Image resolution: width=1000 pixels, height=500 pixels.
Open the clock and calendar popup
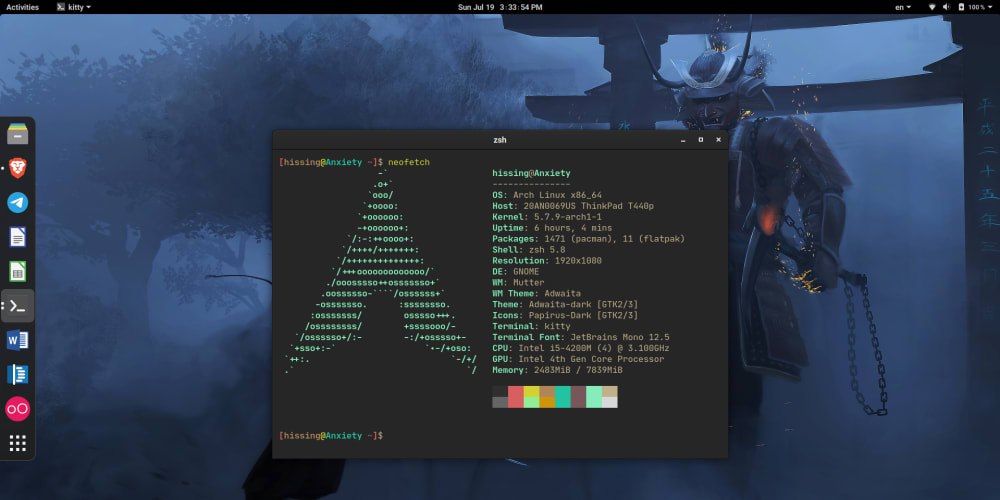500,7
